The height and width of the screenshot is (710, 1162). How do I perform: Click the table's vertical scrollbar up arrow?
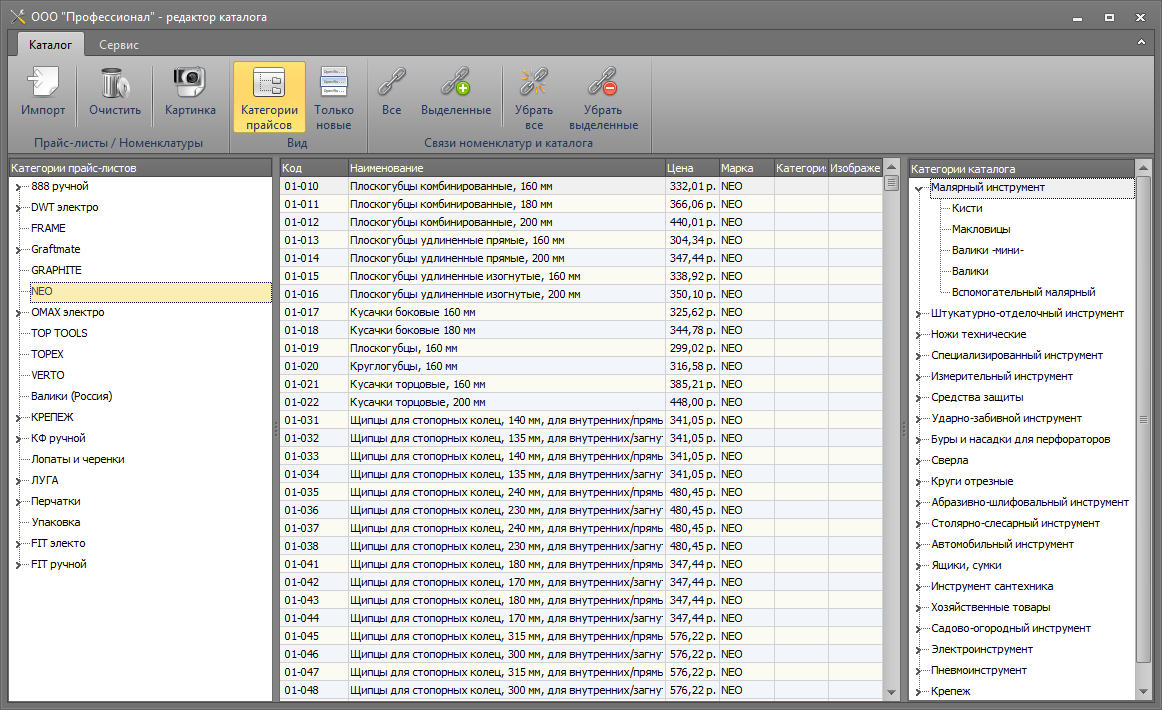[x=892, y=167]
